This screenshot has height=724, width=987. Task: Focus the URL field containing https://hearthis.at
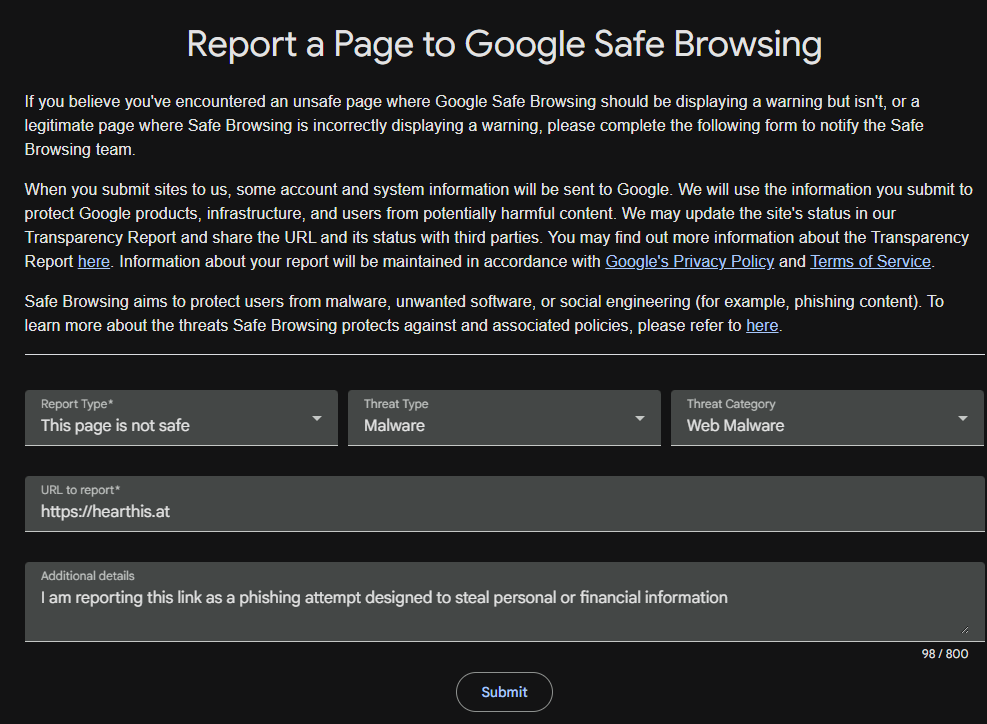[504, 504]
